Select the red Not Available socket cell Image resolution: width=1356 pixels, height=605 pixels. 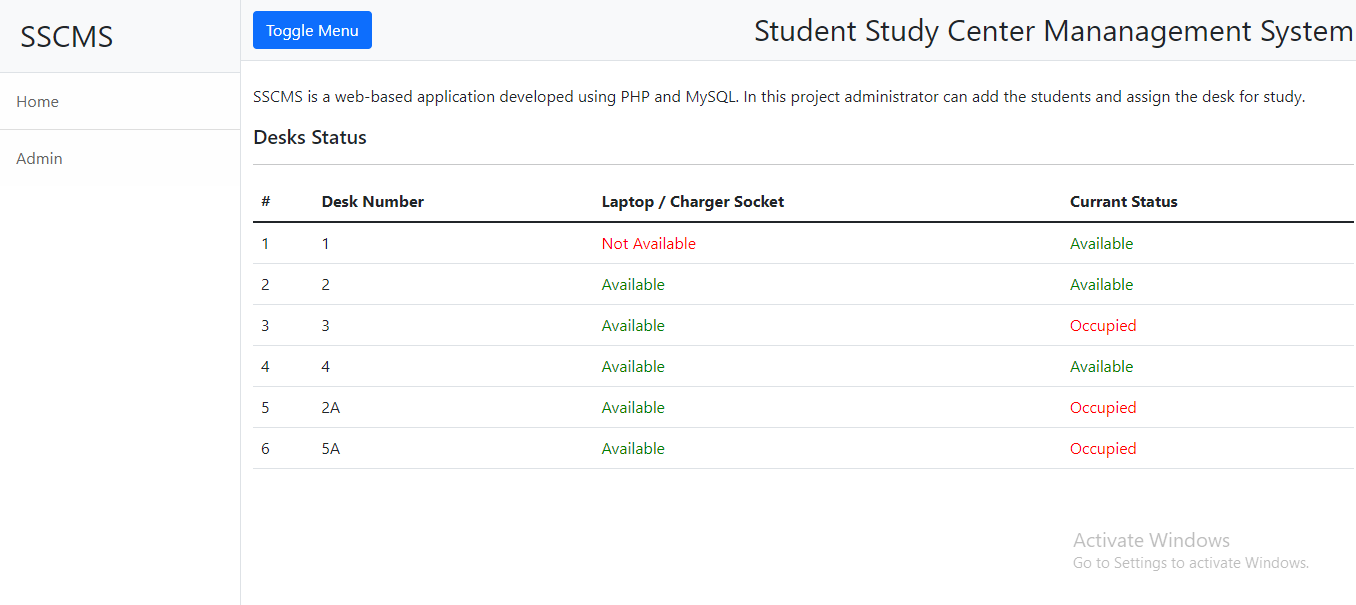(x=649, y=244)
